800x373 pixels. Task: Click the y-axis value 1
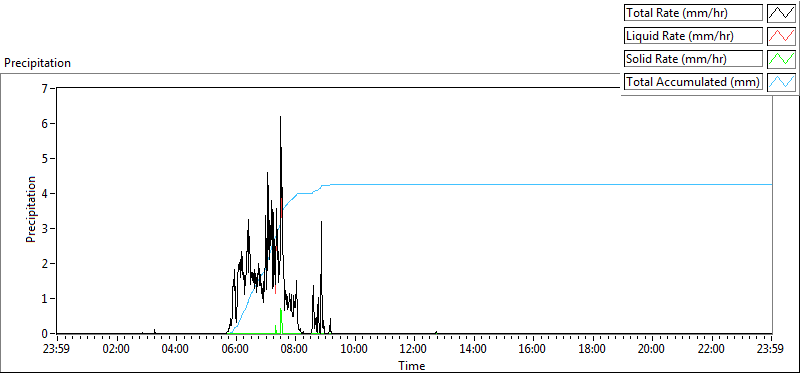pos(44,298)
